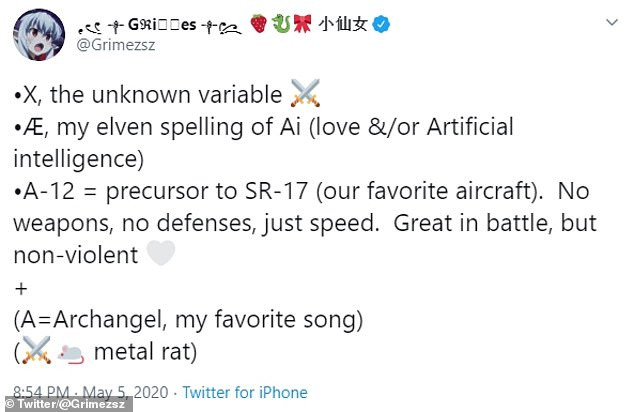The width and height of the screenshot is (634, 412).
Task: Click the Archangel favorite song line
Action: pos(188,319)
